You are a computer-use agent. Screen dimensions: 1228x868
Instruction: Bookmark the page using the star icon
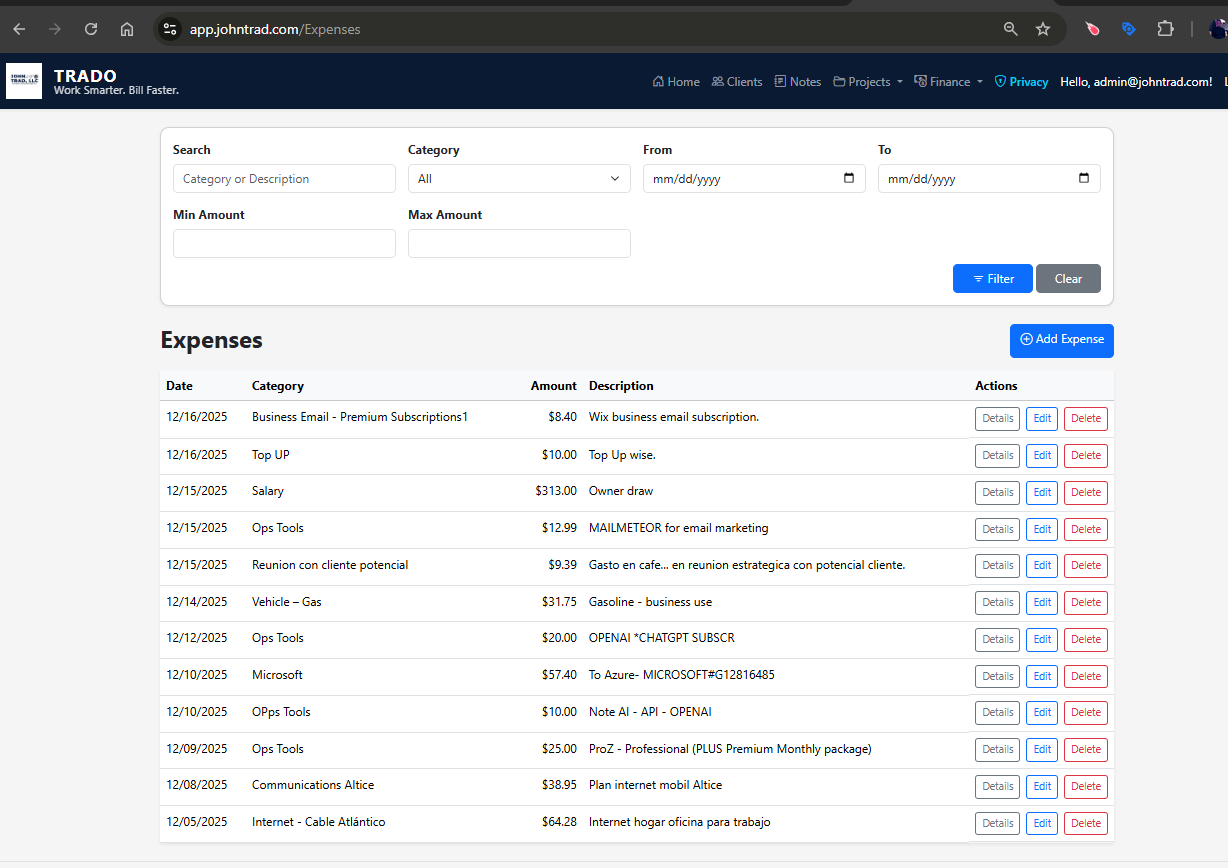coord(1043,29)
